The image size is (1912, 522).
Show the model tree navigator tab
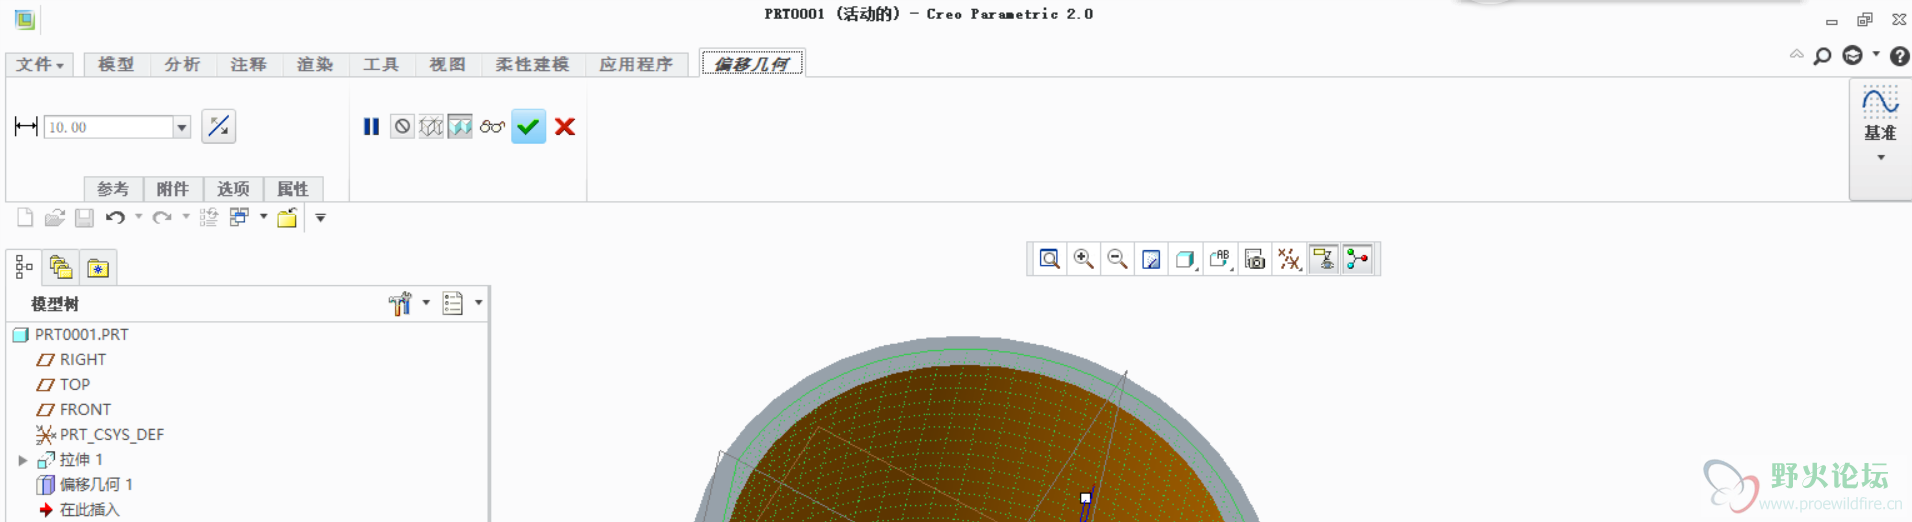click(x=24, y=267)
